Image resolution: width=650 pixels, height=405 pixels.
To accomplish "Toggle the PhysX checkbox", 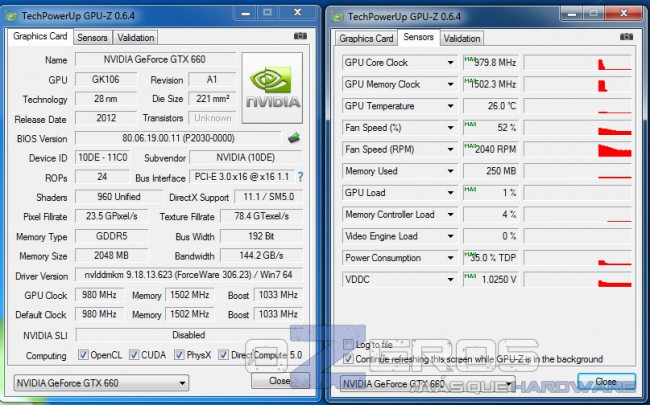I will 179,355.
